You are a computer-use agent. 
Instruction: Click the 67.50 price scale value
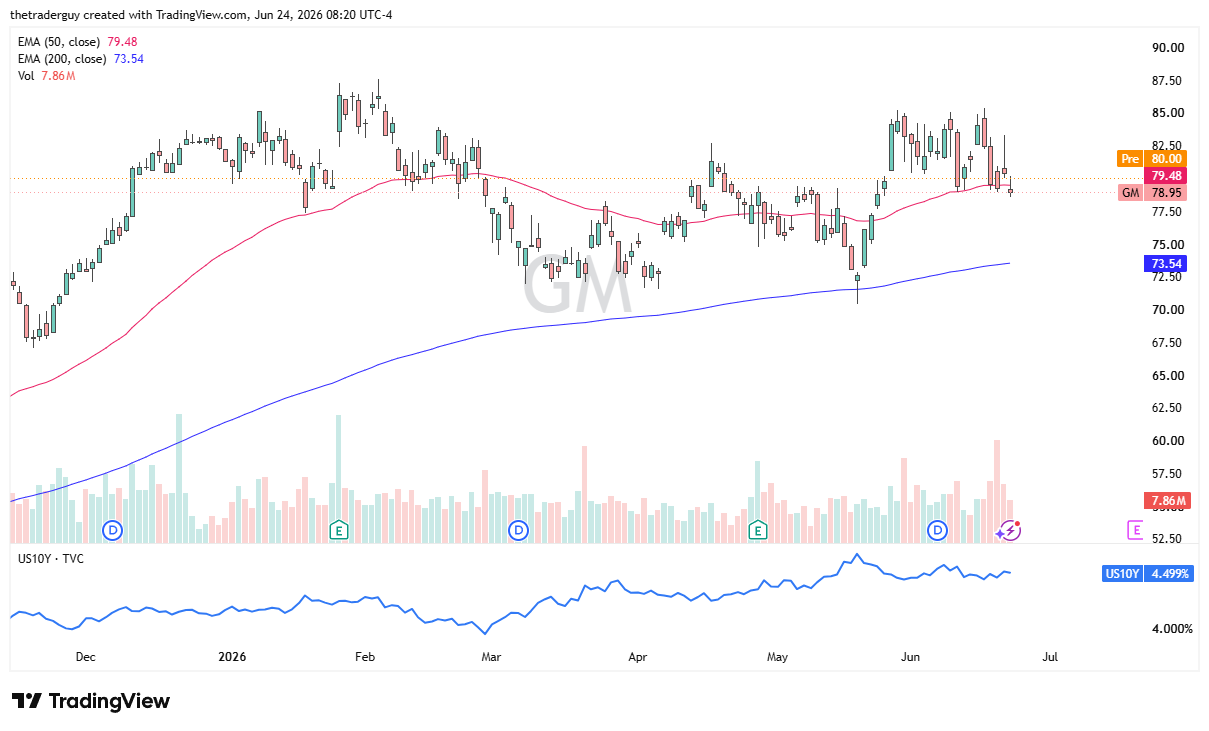pyautogui.click(x=1168, y=343)
